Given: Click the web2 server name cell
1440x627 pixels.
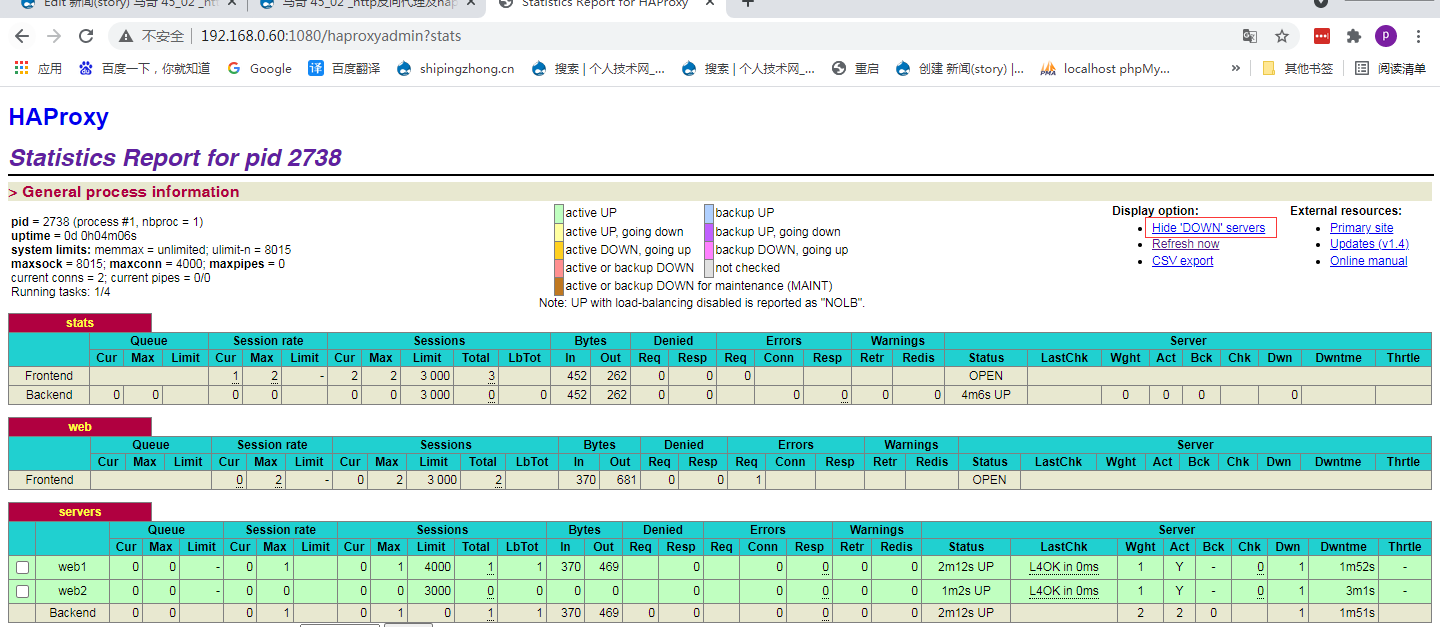Looking at the screenshot, I should coord(72,591).
